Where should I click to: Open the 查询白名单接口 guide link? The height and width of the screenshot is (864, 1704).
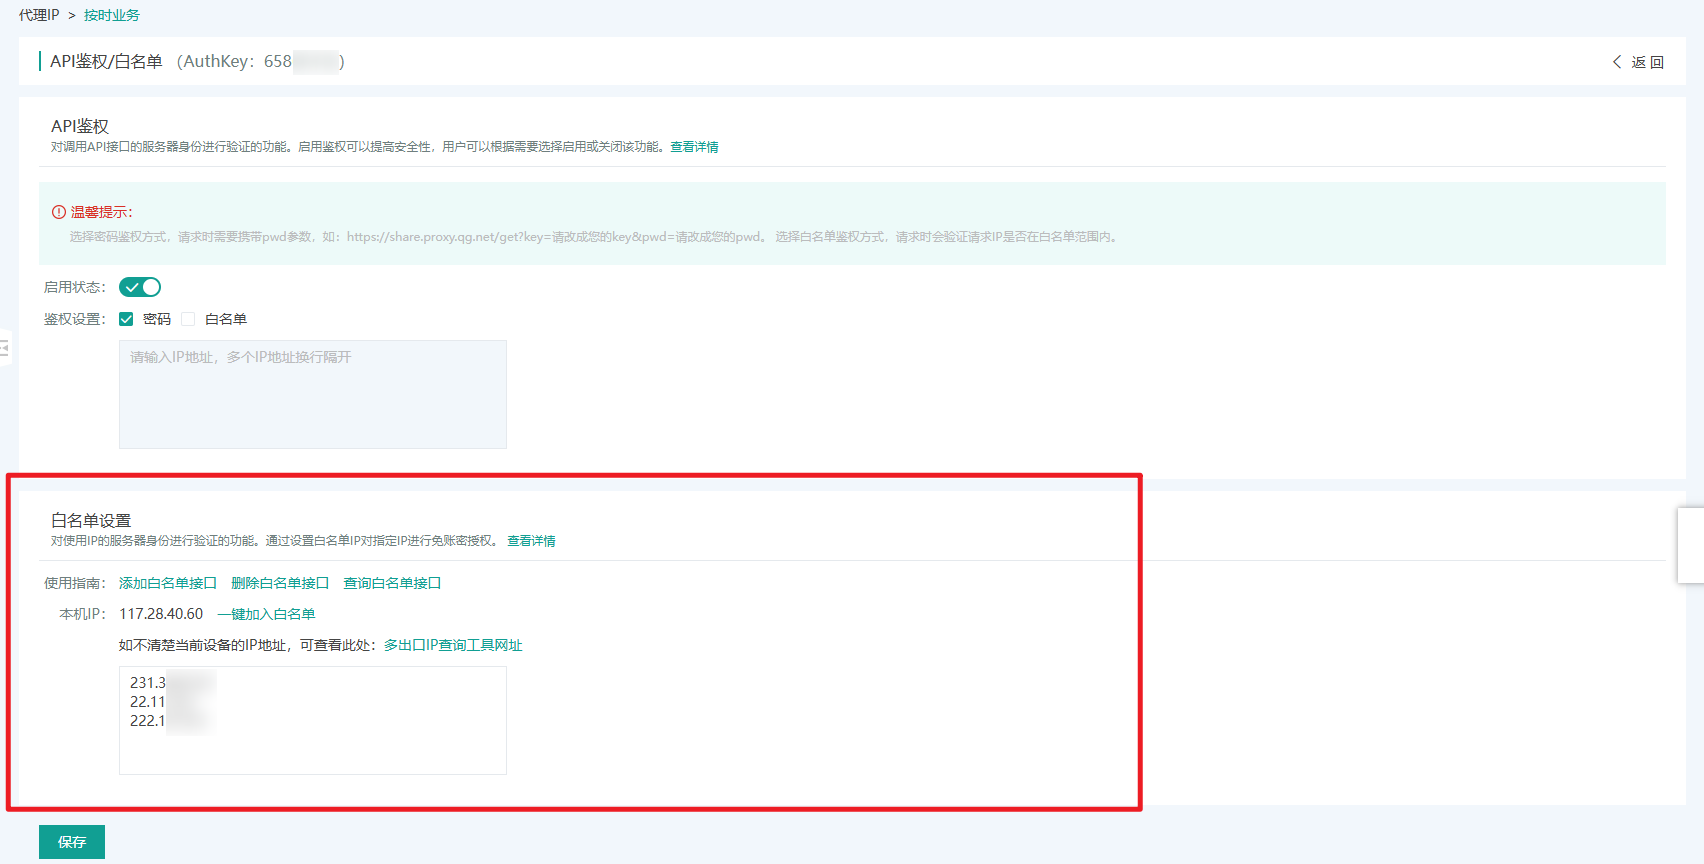pyautogui.click(x=392, y=583)
